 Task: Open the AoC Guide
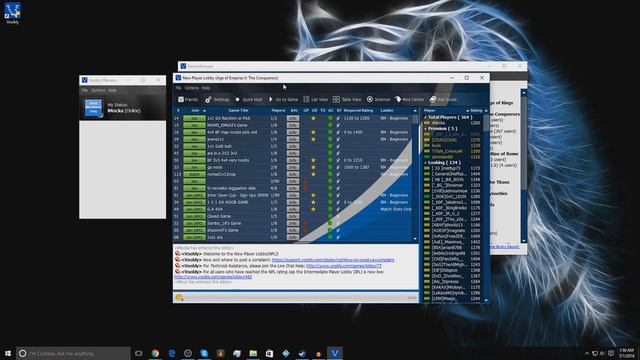point(443,100)
